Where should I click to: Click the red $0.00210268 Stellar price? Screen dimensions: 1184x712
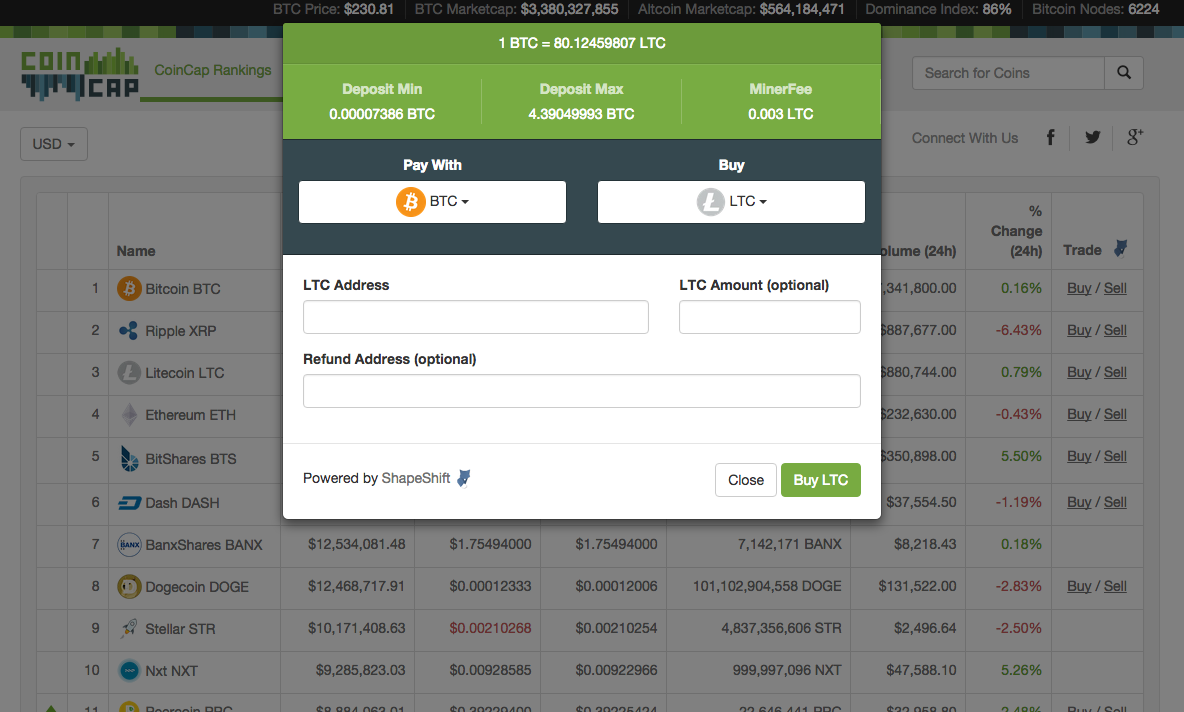point(490,628)
